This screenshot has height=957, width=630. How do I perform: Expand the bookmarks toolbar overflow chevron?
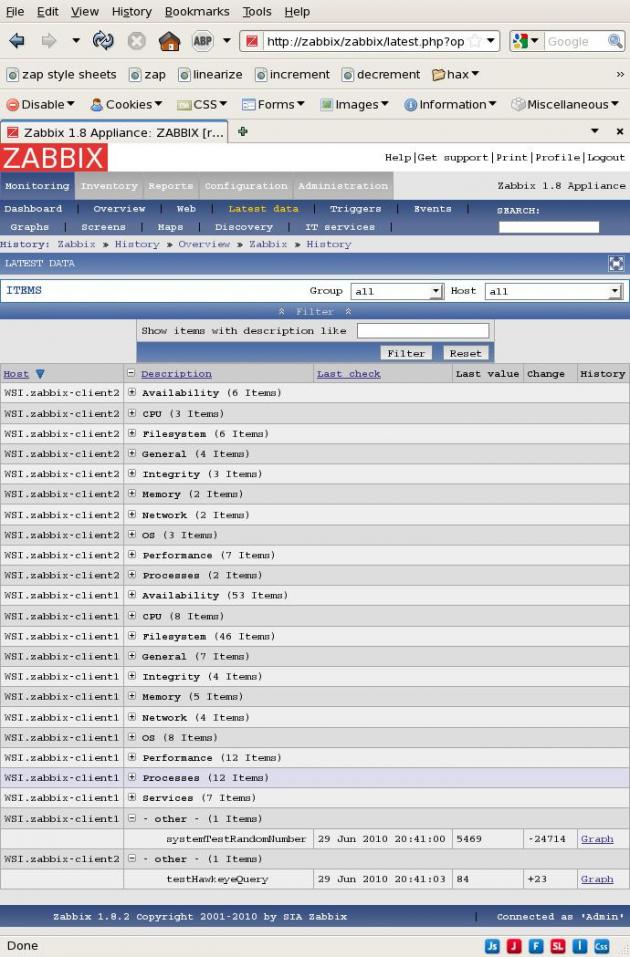click(620, 74)
